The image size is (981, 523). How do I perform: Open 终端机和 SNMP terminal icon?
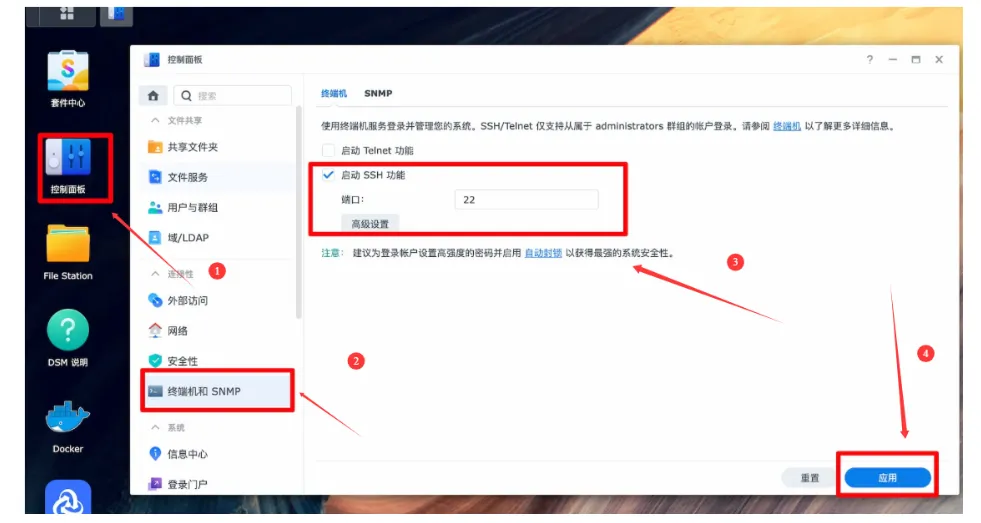coord(155,391)
